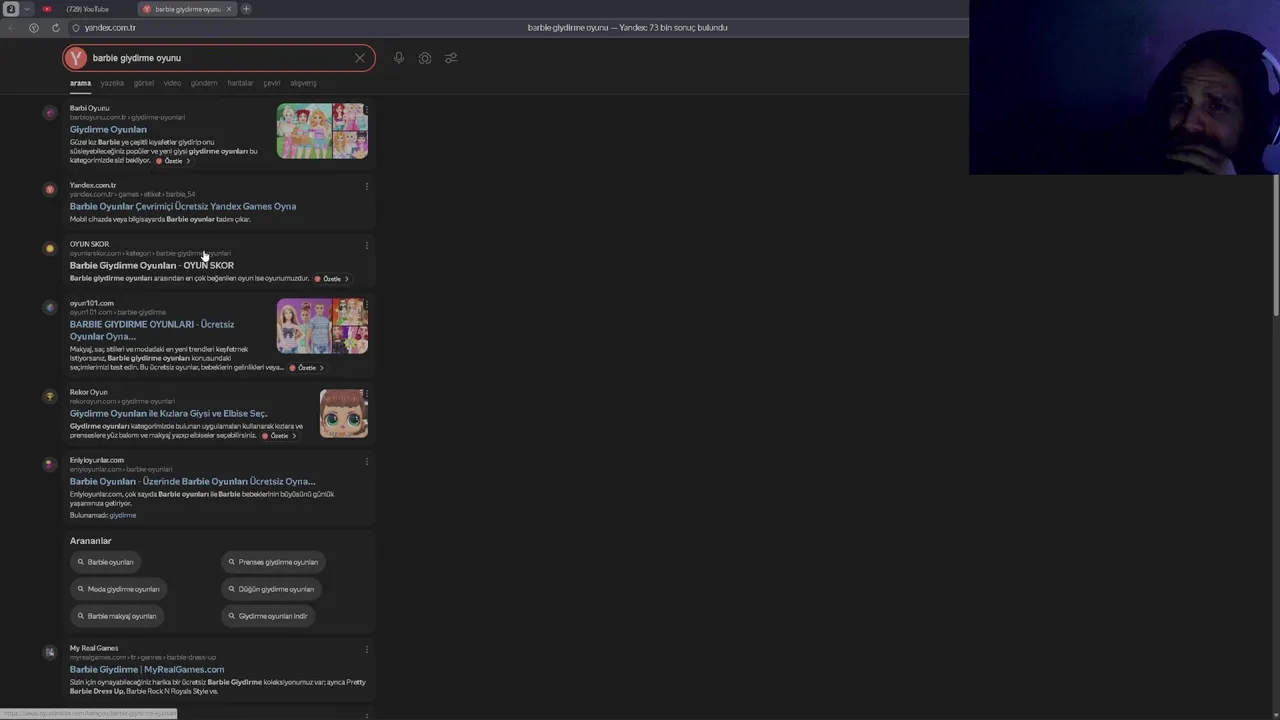Click the oyun101.com favicon
This screenshot has height=720, width=1280.
pos(50,307)
